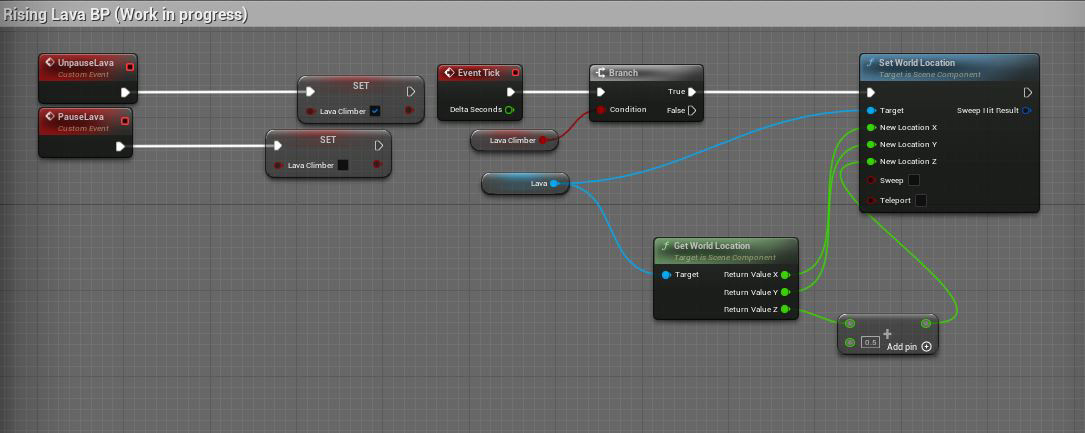Click Return Value Y output pin
1085x433 pixels.
(785, 292)
